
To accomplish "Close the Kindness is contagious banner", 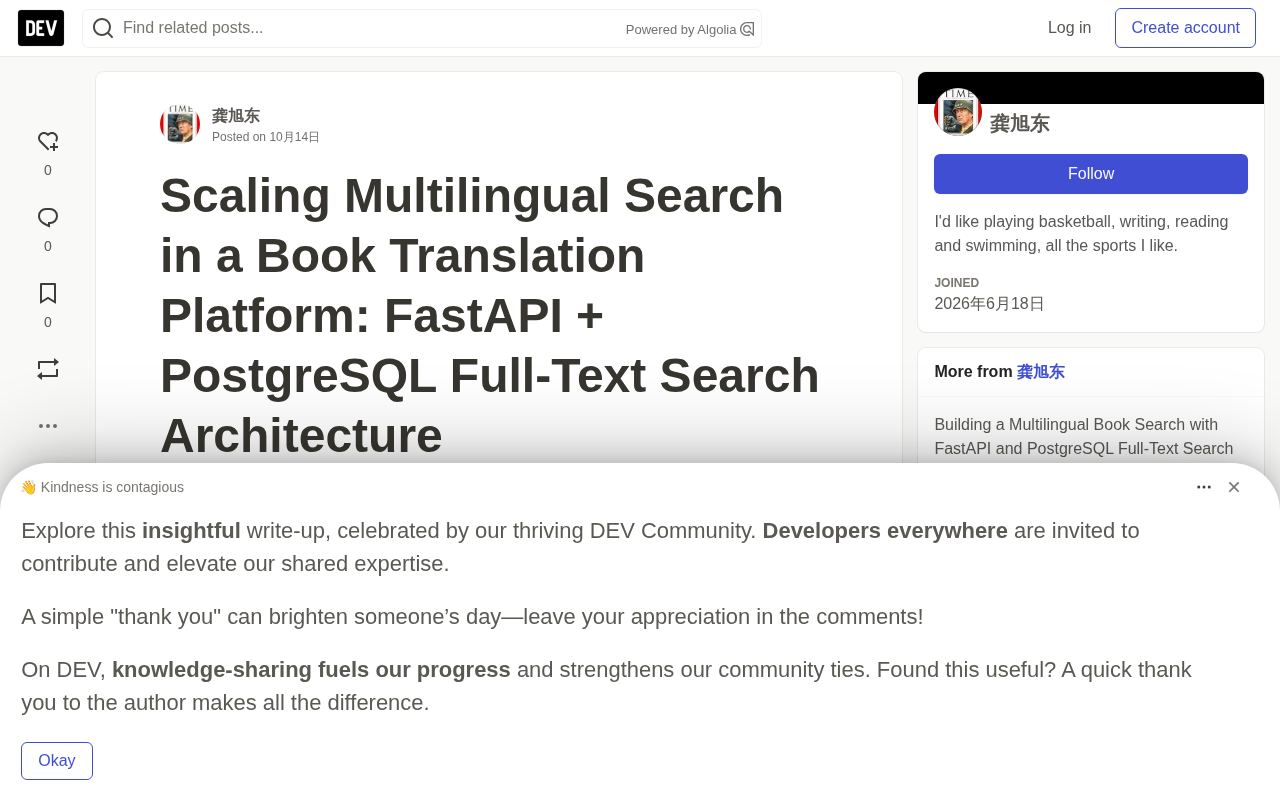I will coord(1234,487).
